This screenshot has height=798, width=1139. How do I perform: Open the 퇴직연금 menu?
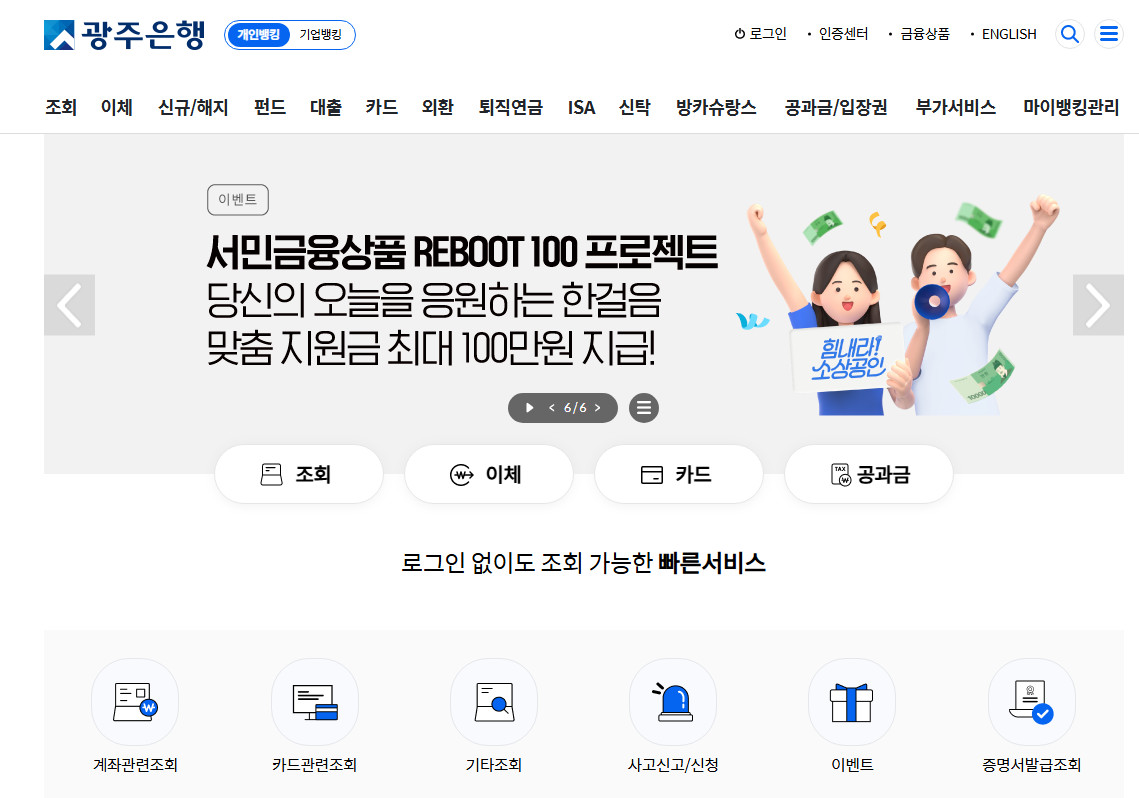(x=511, y=107)
